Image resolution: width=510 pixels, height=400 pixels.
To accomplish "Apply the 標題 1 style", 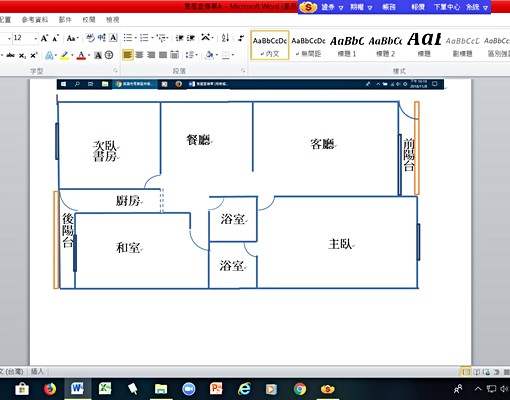I will coord(347,45).
